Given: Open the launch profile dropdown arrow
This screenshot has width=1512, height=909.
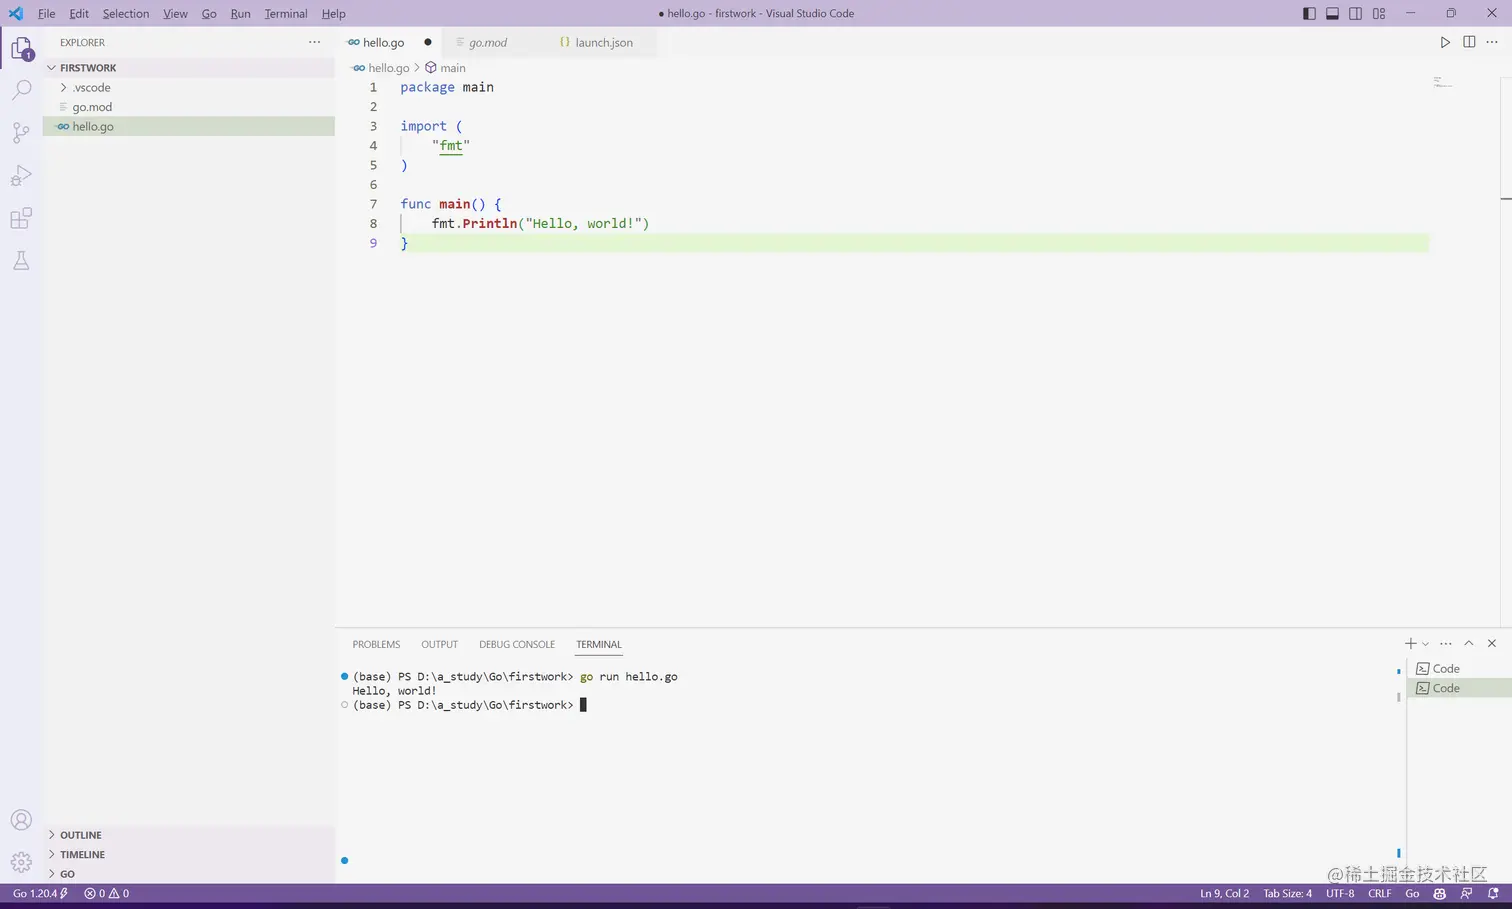Looking at the screenshot, I should [1426, 644].
